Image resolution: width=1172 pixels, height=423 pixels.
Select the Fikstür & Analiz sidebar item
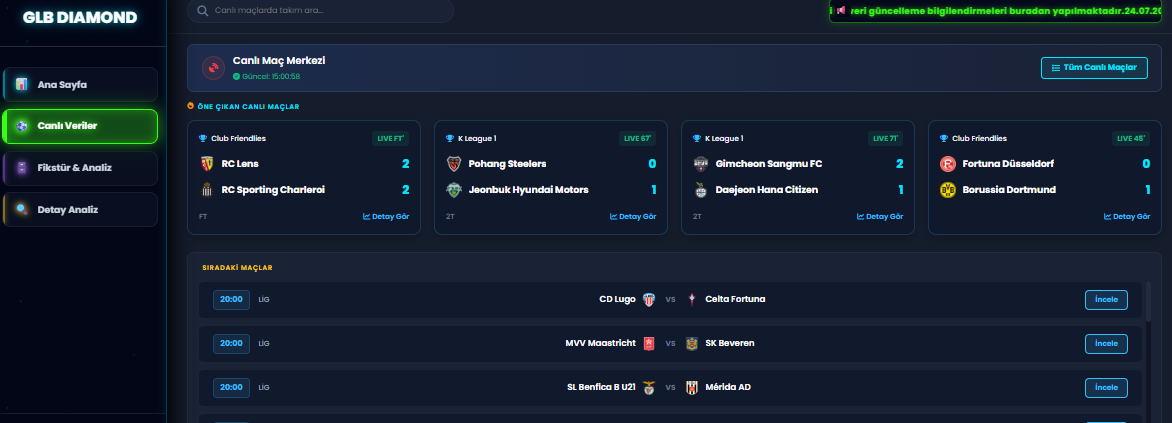point(81,167)
